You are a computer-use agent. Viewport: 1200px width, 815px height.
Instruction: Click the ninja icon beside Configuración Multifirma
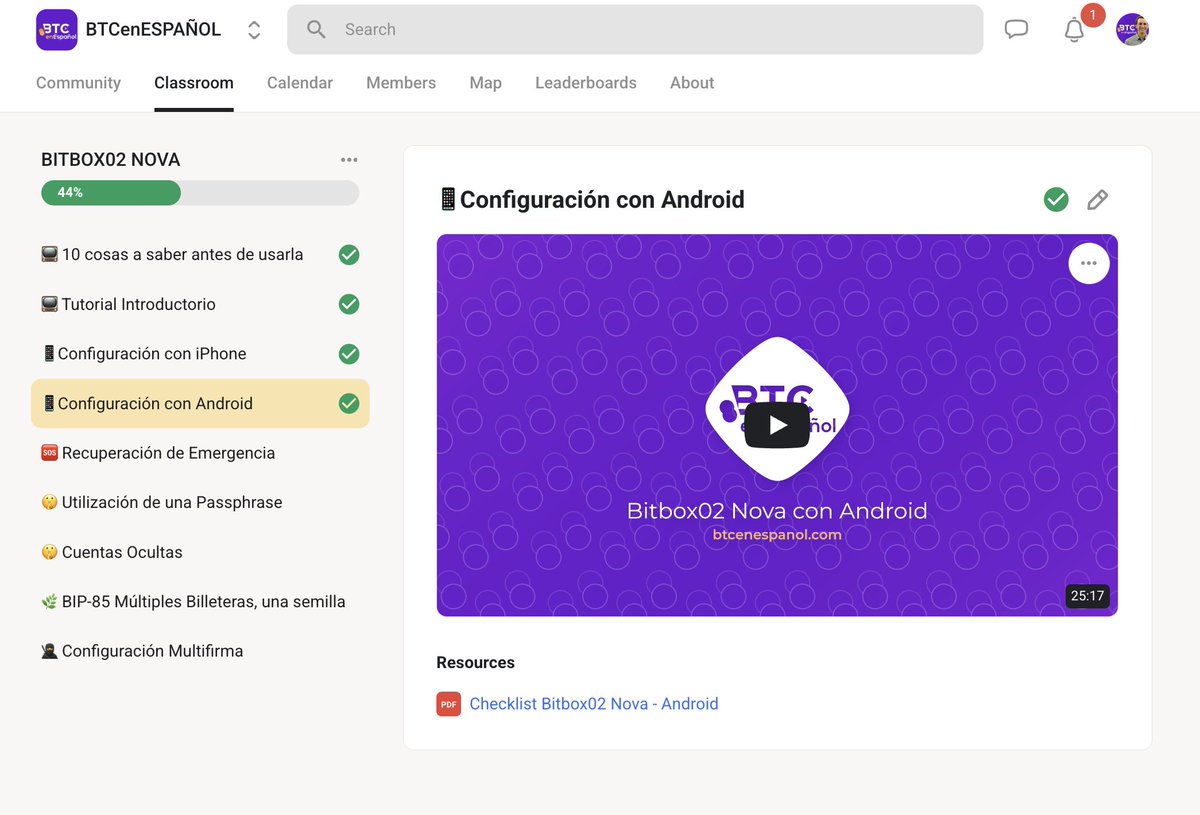pyautogui.click(x=49, y=651)
